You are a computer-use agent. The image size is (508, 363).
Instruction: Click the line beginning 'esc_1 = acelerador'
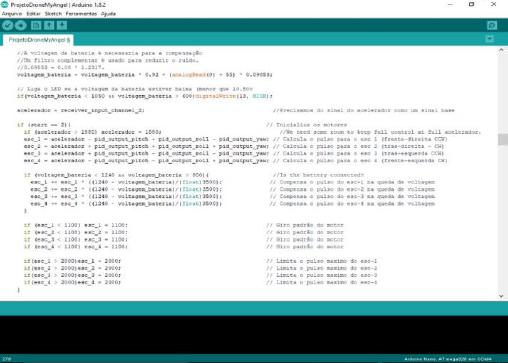[x=146, y=139]
